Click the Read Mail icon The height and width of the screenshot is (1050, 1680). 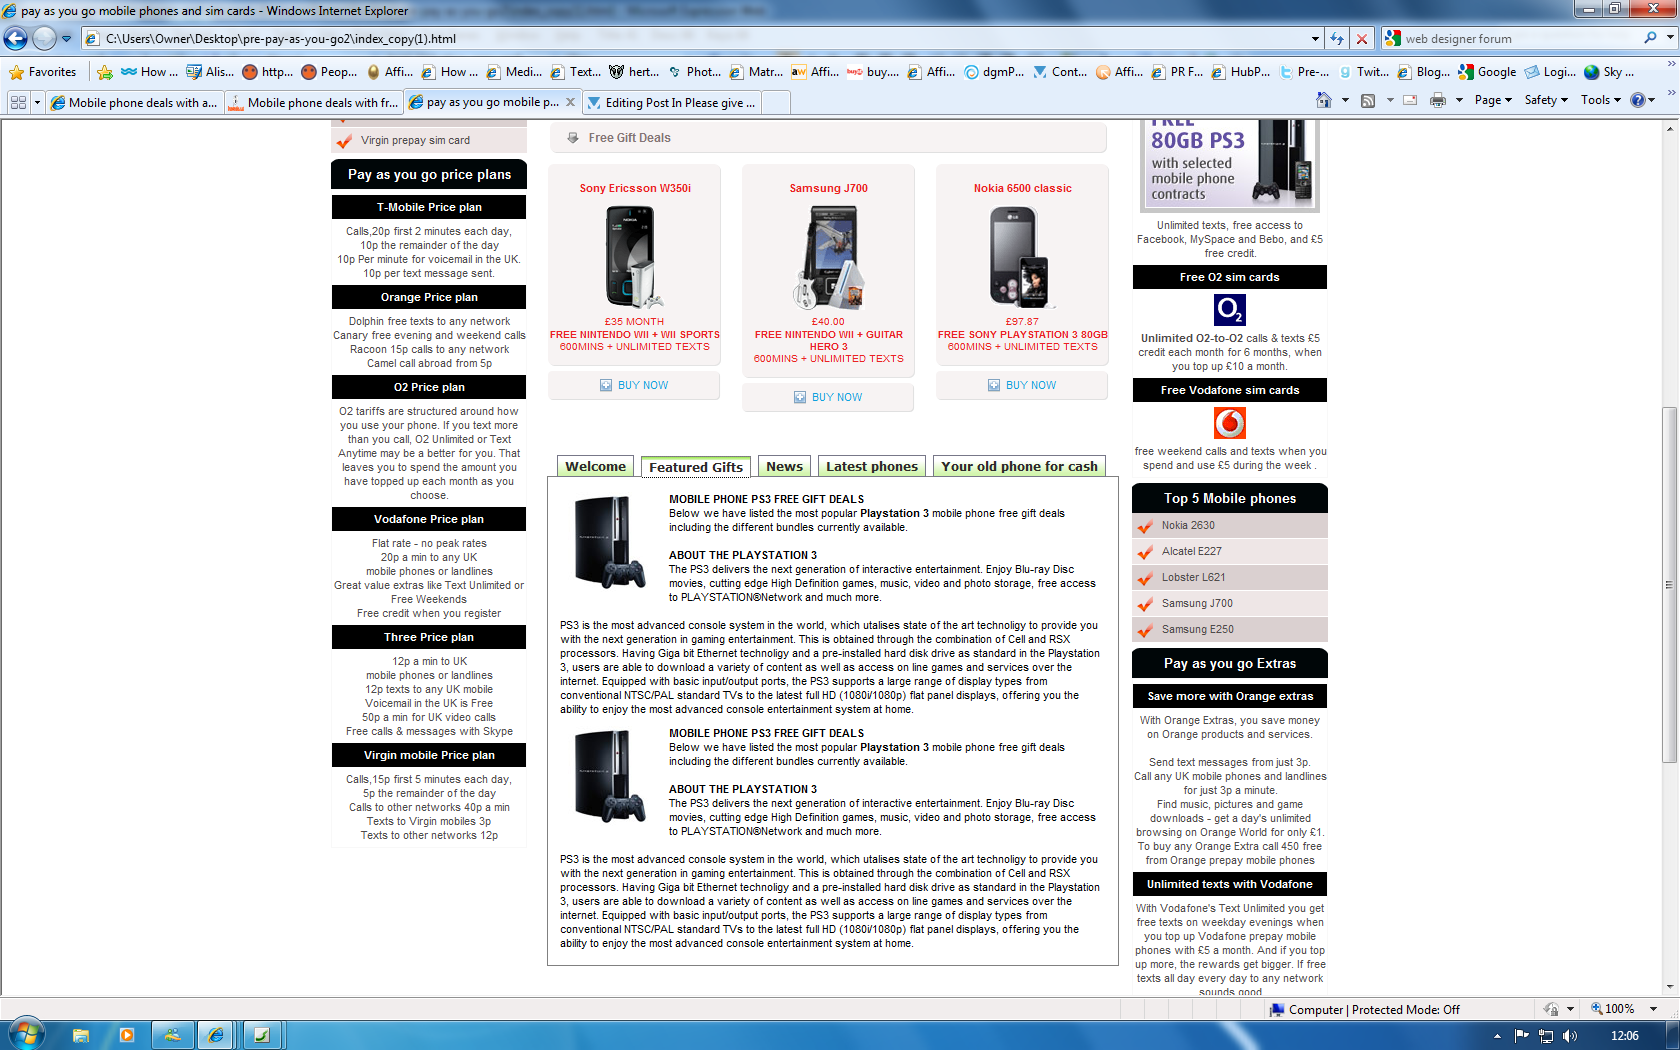coord(1410,100)
